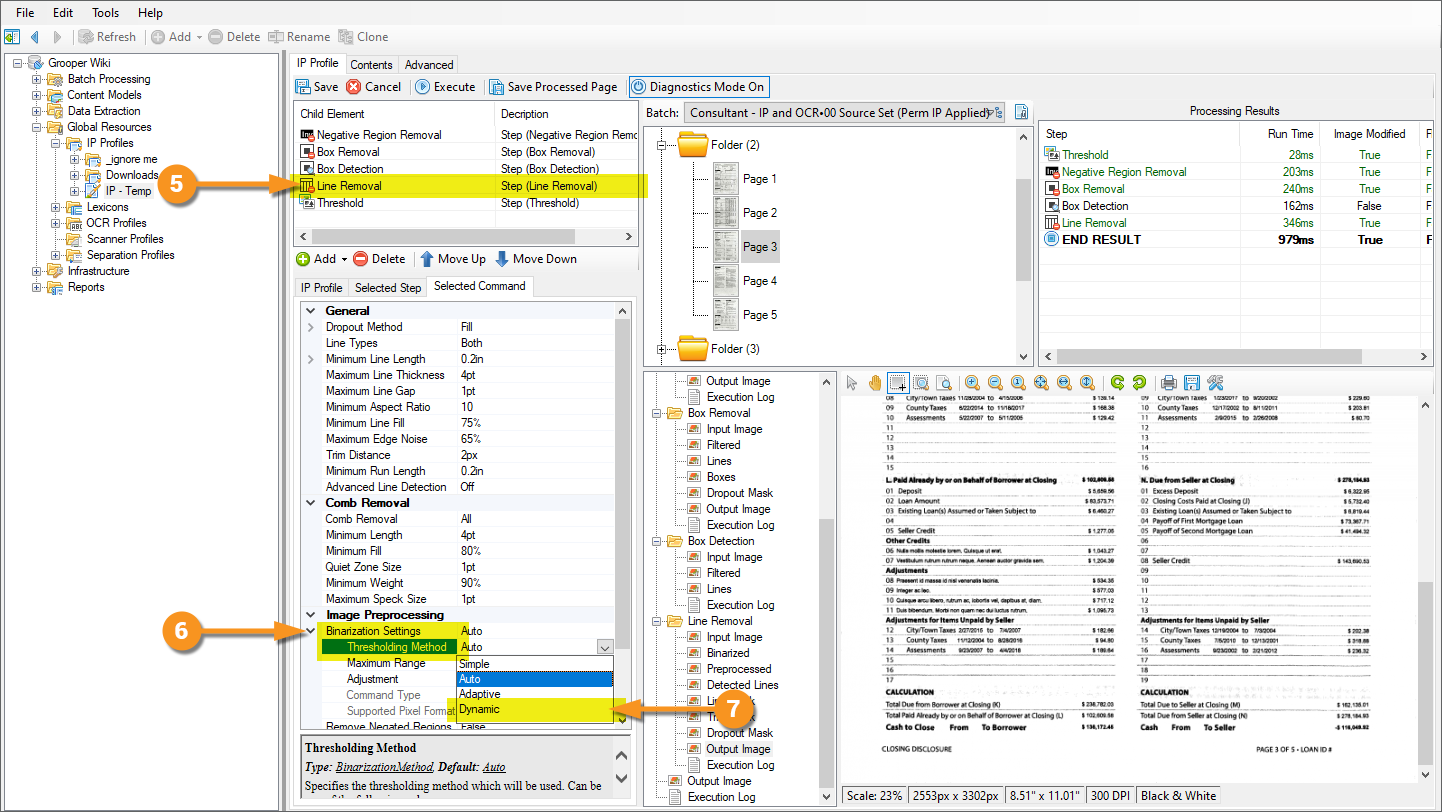1442x812 pixels.
Task: Click the back navigation arrow
Action: (x=35, y=37)
